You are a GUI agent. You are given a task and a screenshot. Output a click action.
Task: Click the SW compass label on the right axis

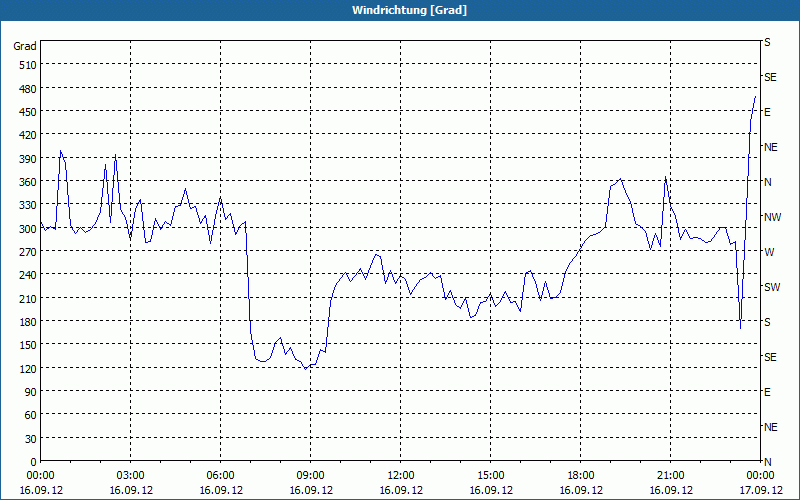772,287
